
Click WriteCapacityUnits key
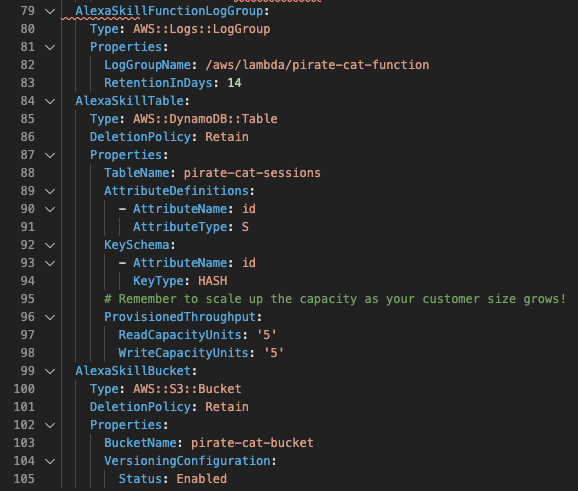[184, 353]
